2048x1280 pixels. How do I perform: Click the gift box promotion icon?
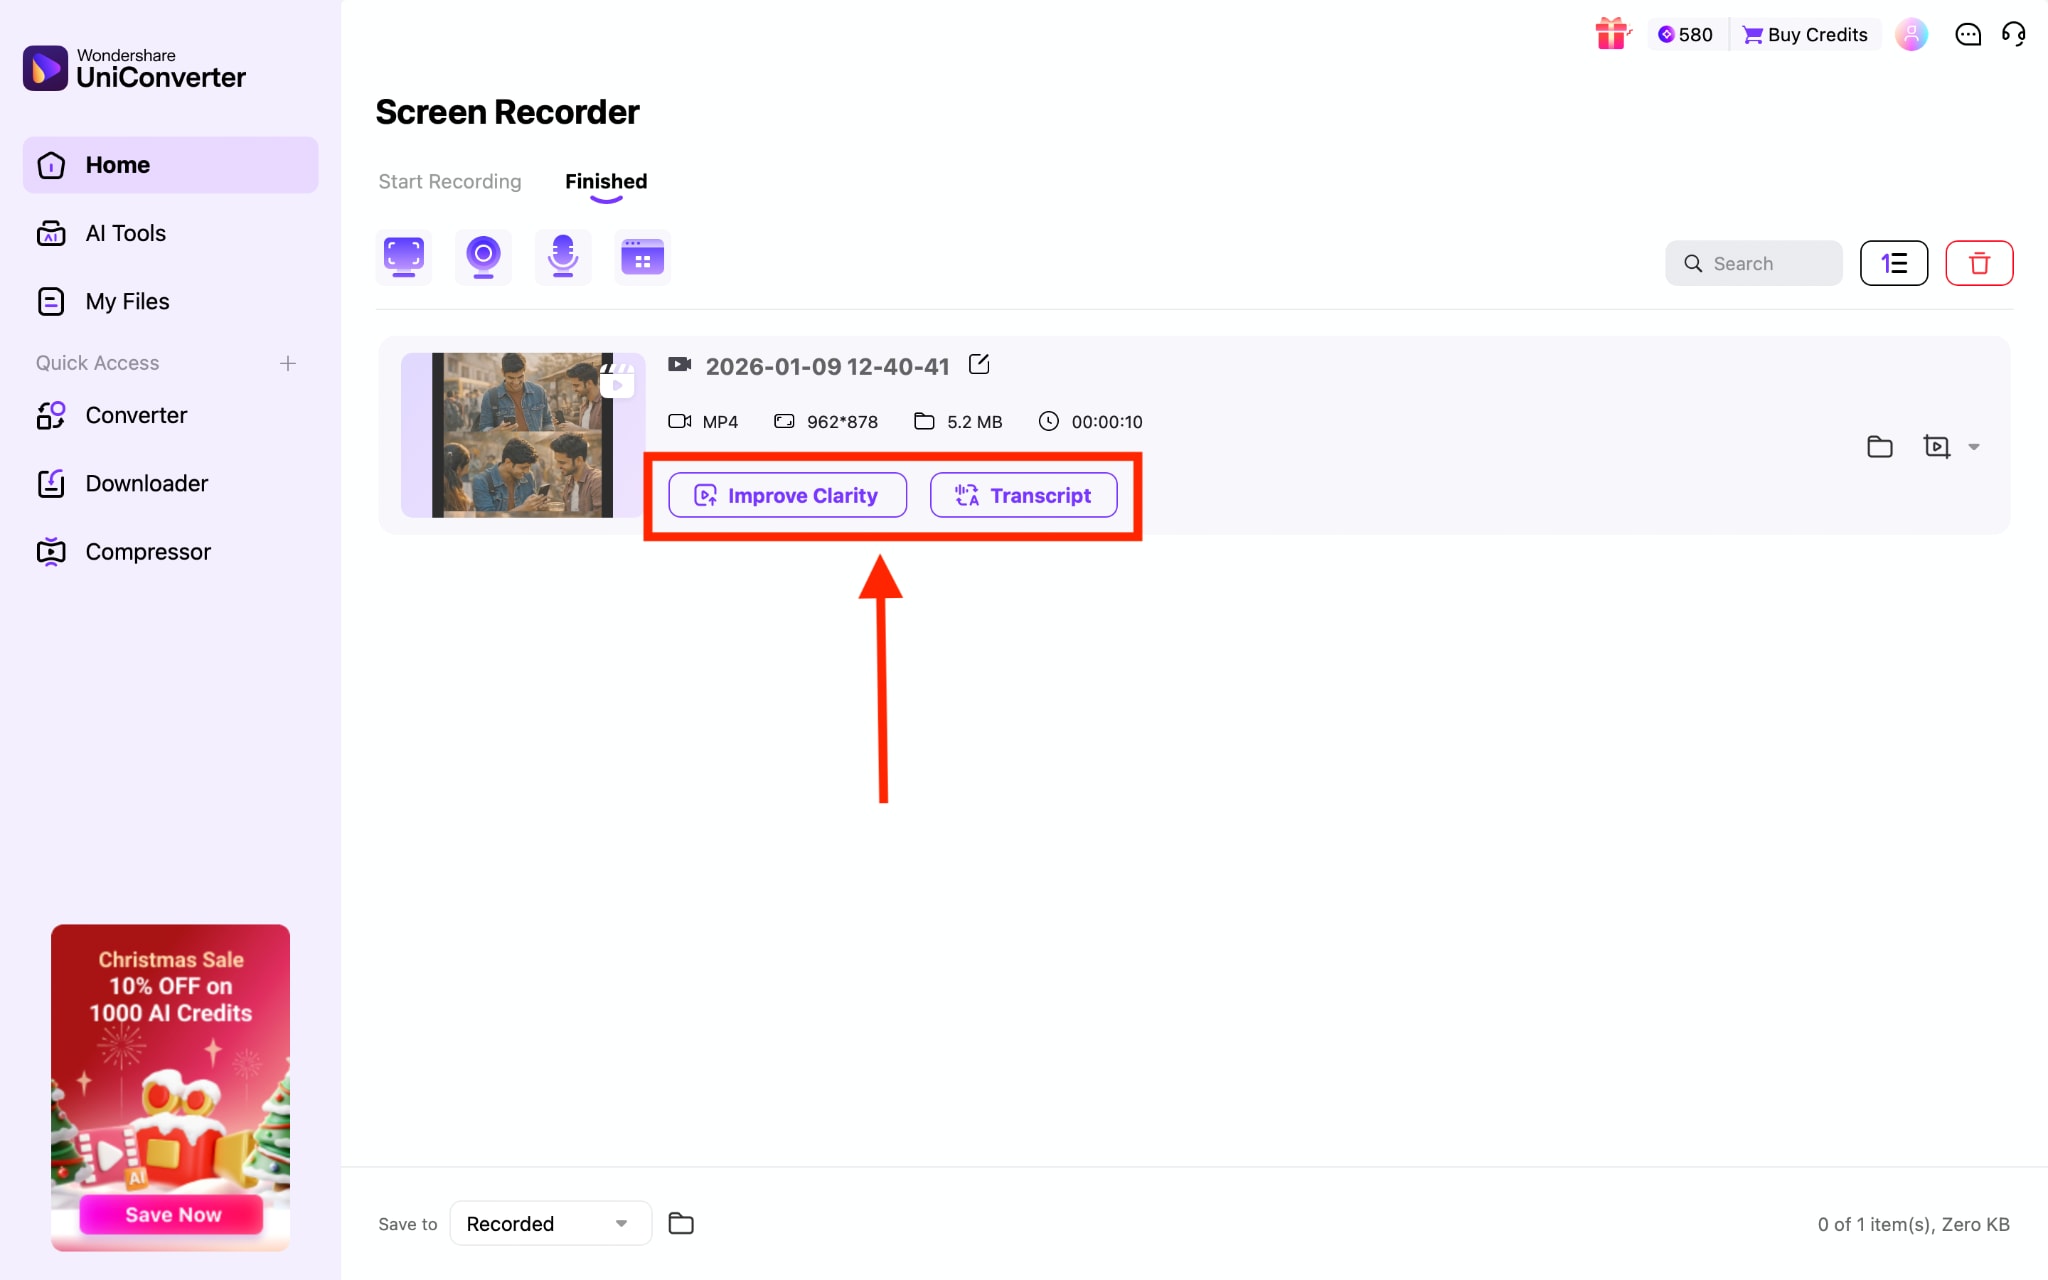pyautogui.click(x=1612, y=33)
